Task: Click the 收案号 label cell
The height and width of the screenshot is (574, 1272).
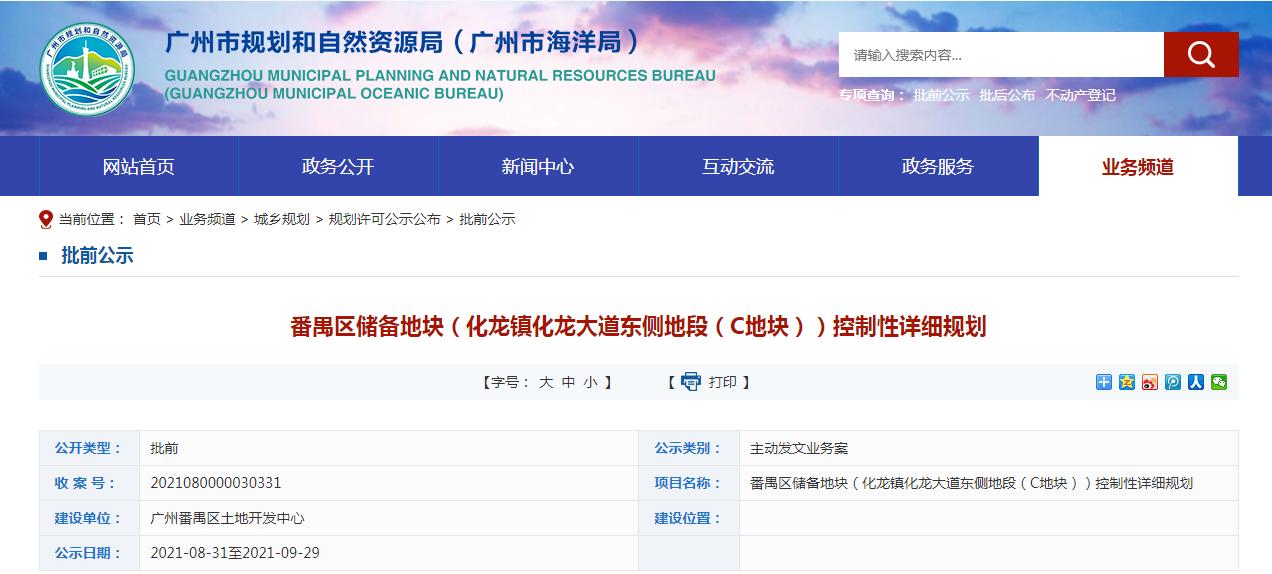Action: (89, 483)
